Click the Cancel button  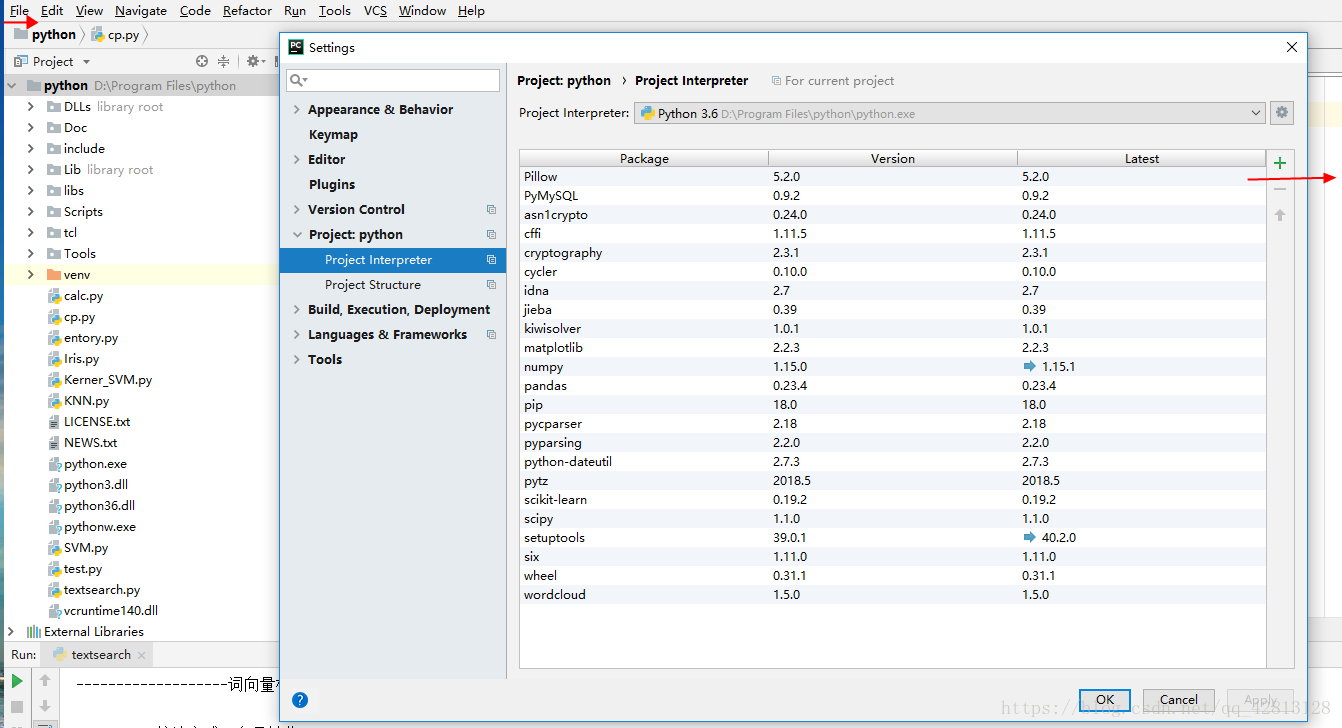click(x=1178, y=700)
